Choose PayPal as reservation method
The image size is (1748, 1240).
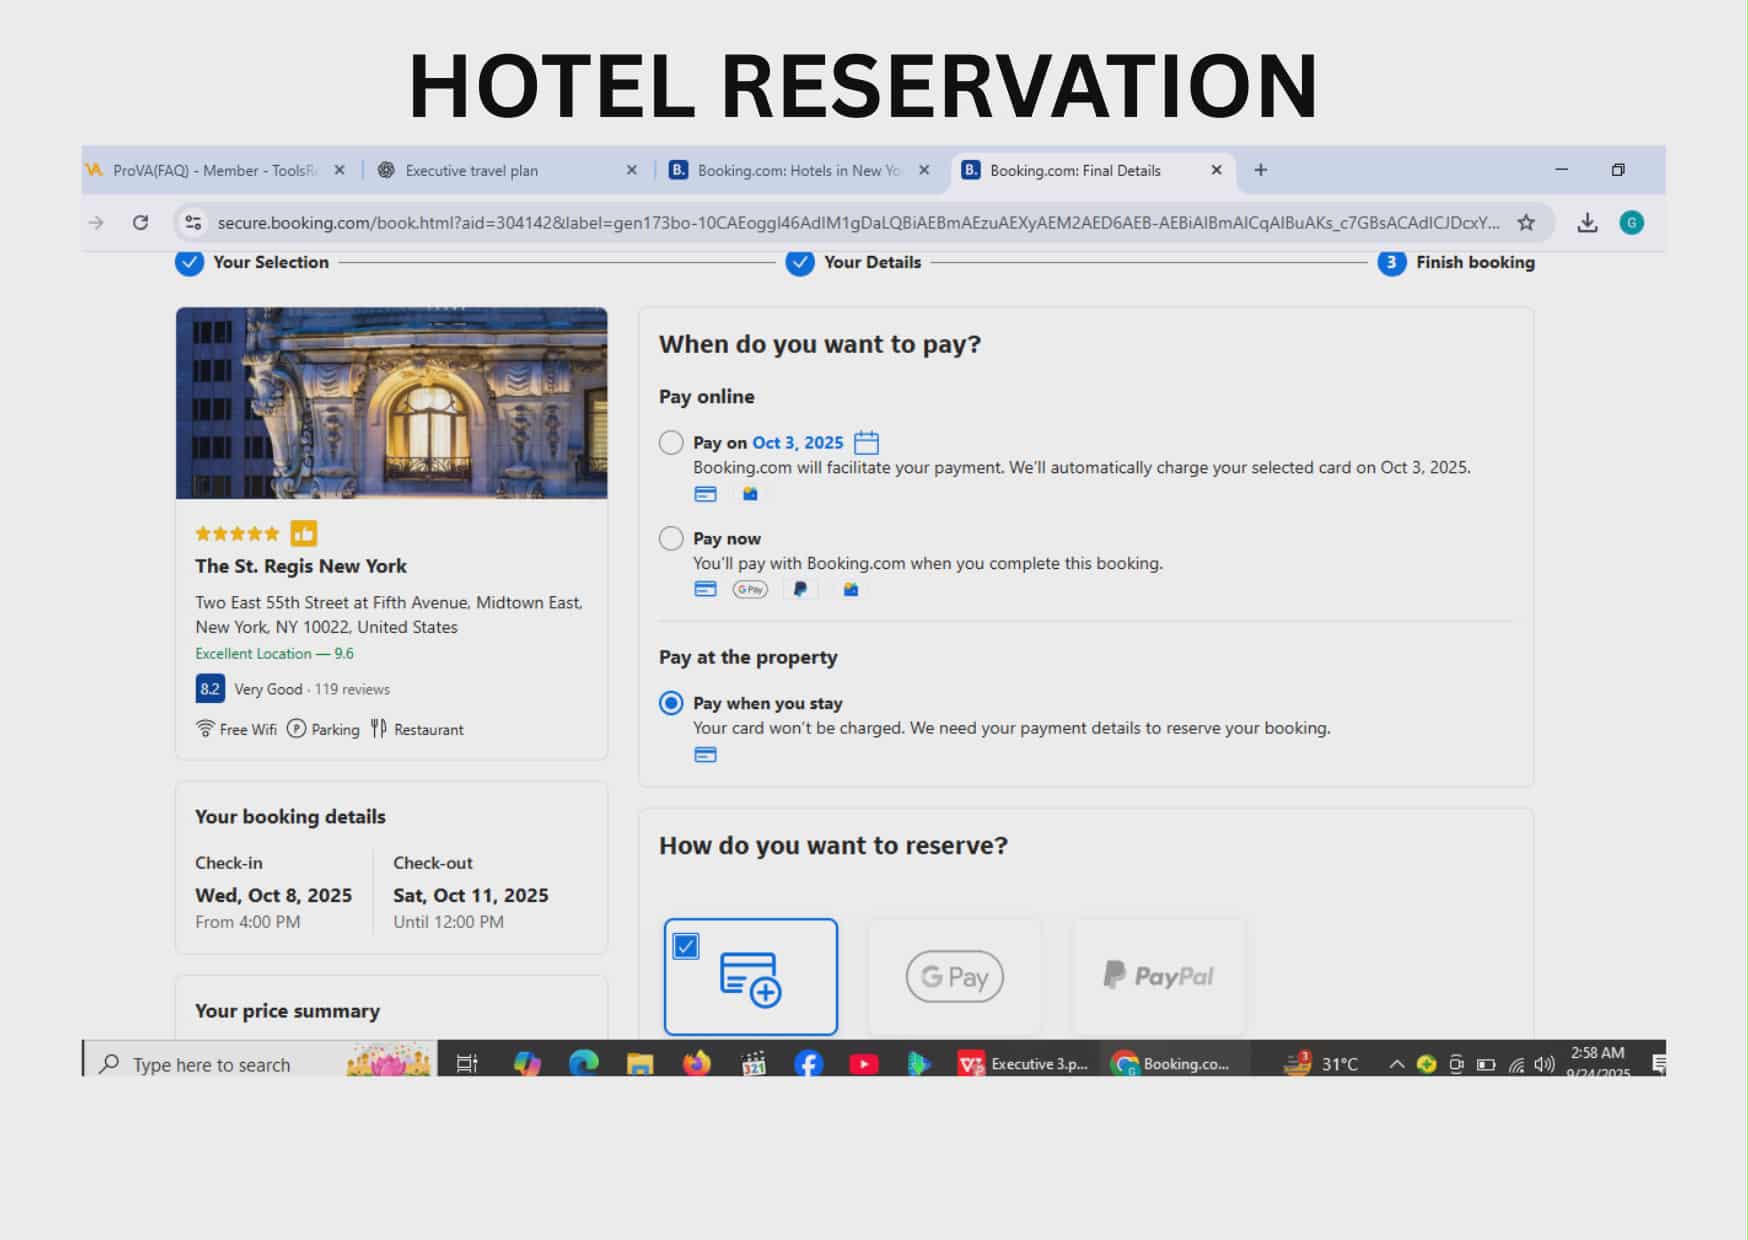coord(1158,976)
